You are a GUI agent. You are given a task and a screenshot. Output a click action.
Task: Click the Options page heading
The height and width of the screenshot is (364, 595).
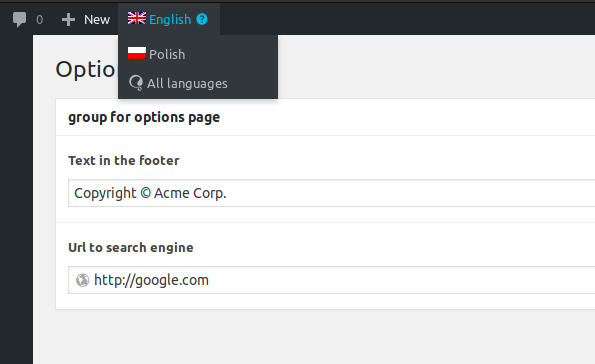click(x=86, y=69)
